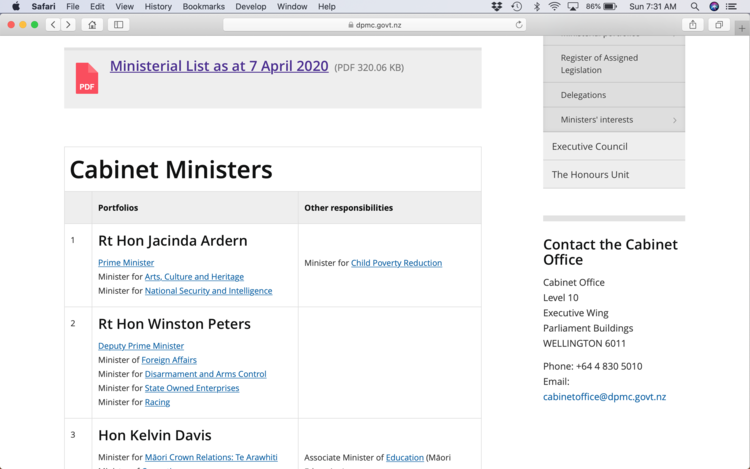Screen dimensions: 750x469
Task: Reload the page with refresh icon
Action: 519,25
